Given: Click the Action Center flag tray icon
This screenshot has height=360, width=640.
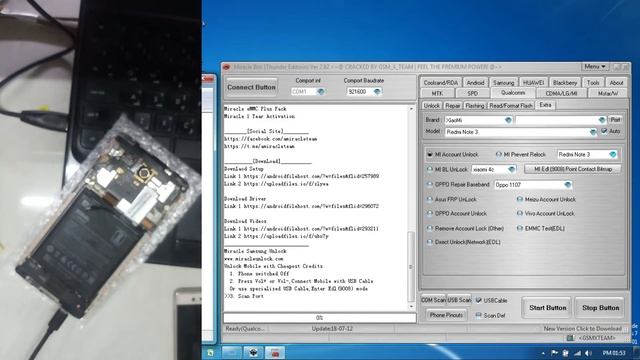Looking at the screenshot, I should [554, 353].
